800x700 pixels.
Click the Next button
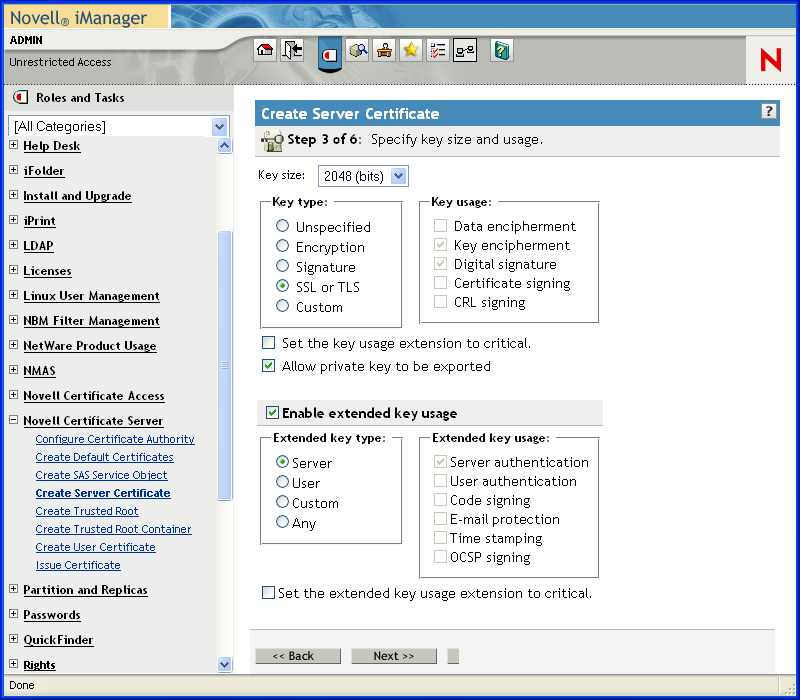click(394, 656)
